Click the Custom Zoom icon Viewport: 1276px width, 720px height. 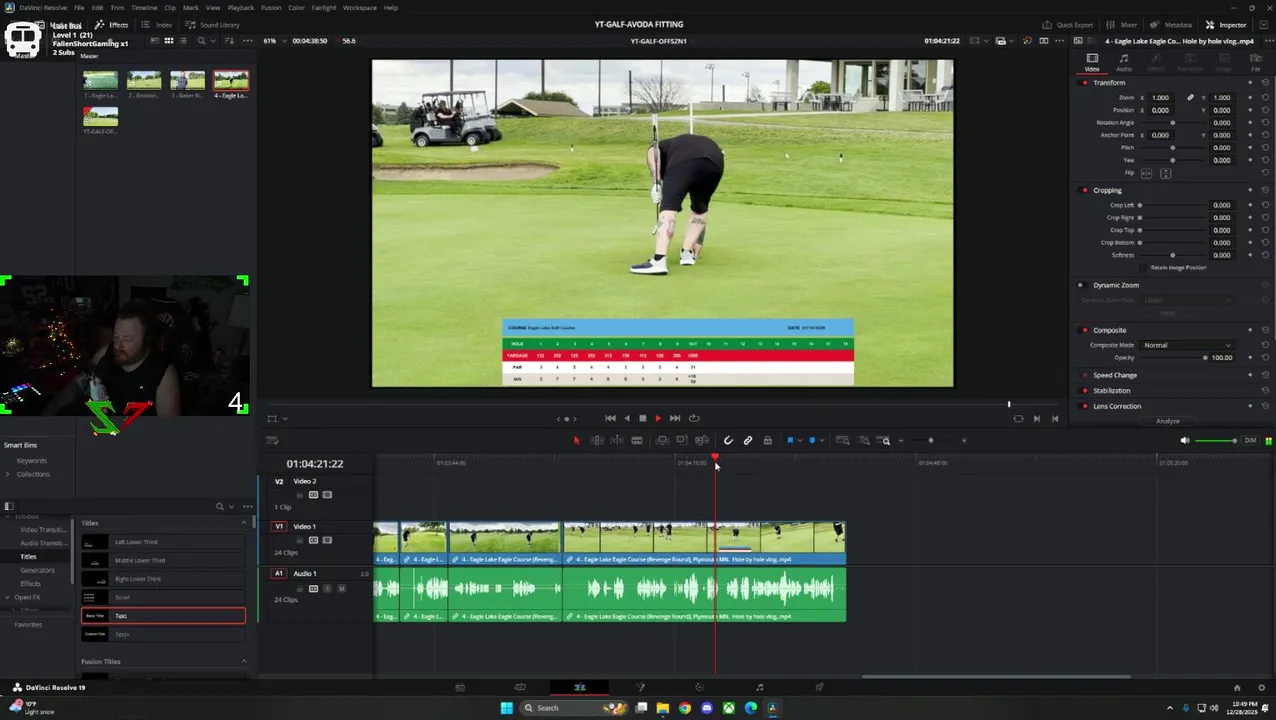click(x=885, y=440)
